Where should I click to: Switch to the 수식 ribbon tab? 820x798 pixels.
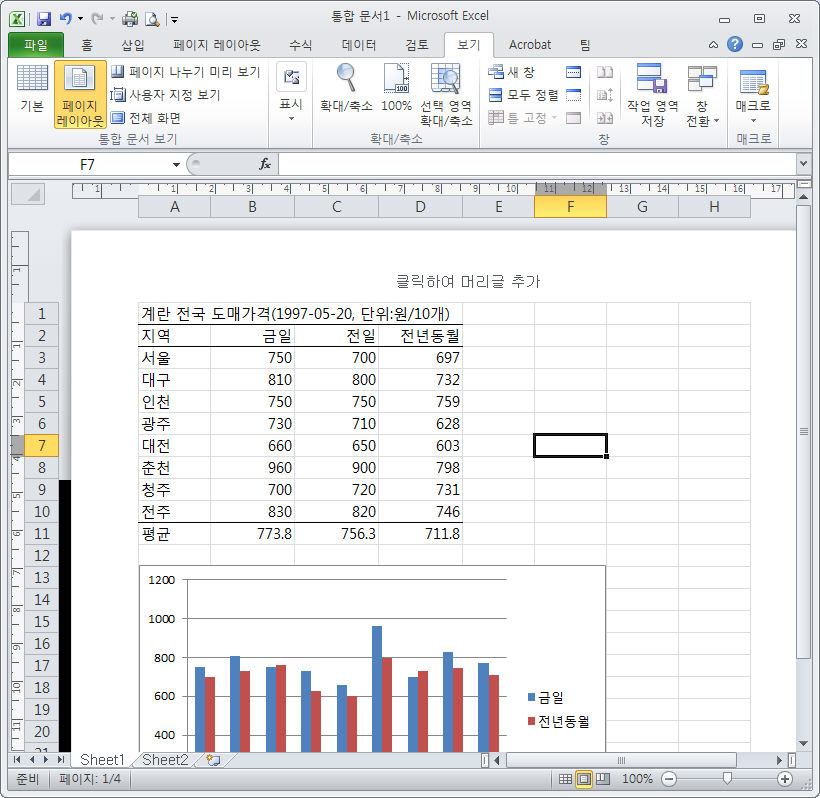pos(301,45)
